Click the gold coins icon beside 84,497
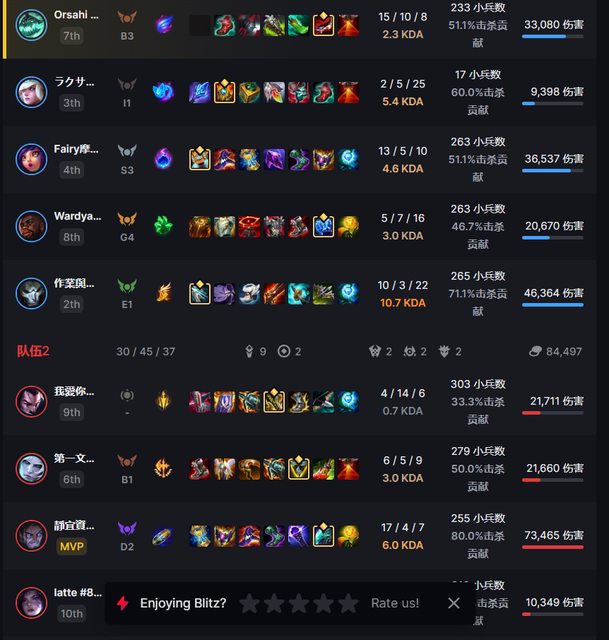 click(535, 351)
